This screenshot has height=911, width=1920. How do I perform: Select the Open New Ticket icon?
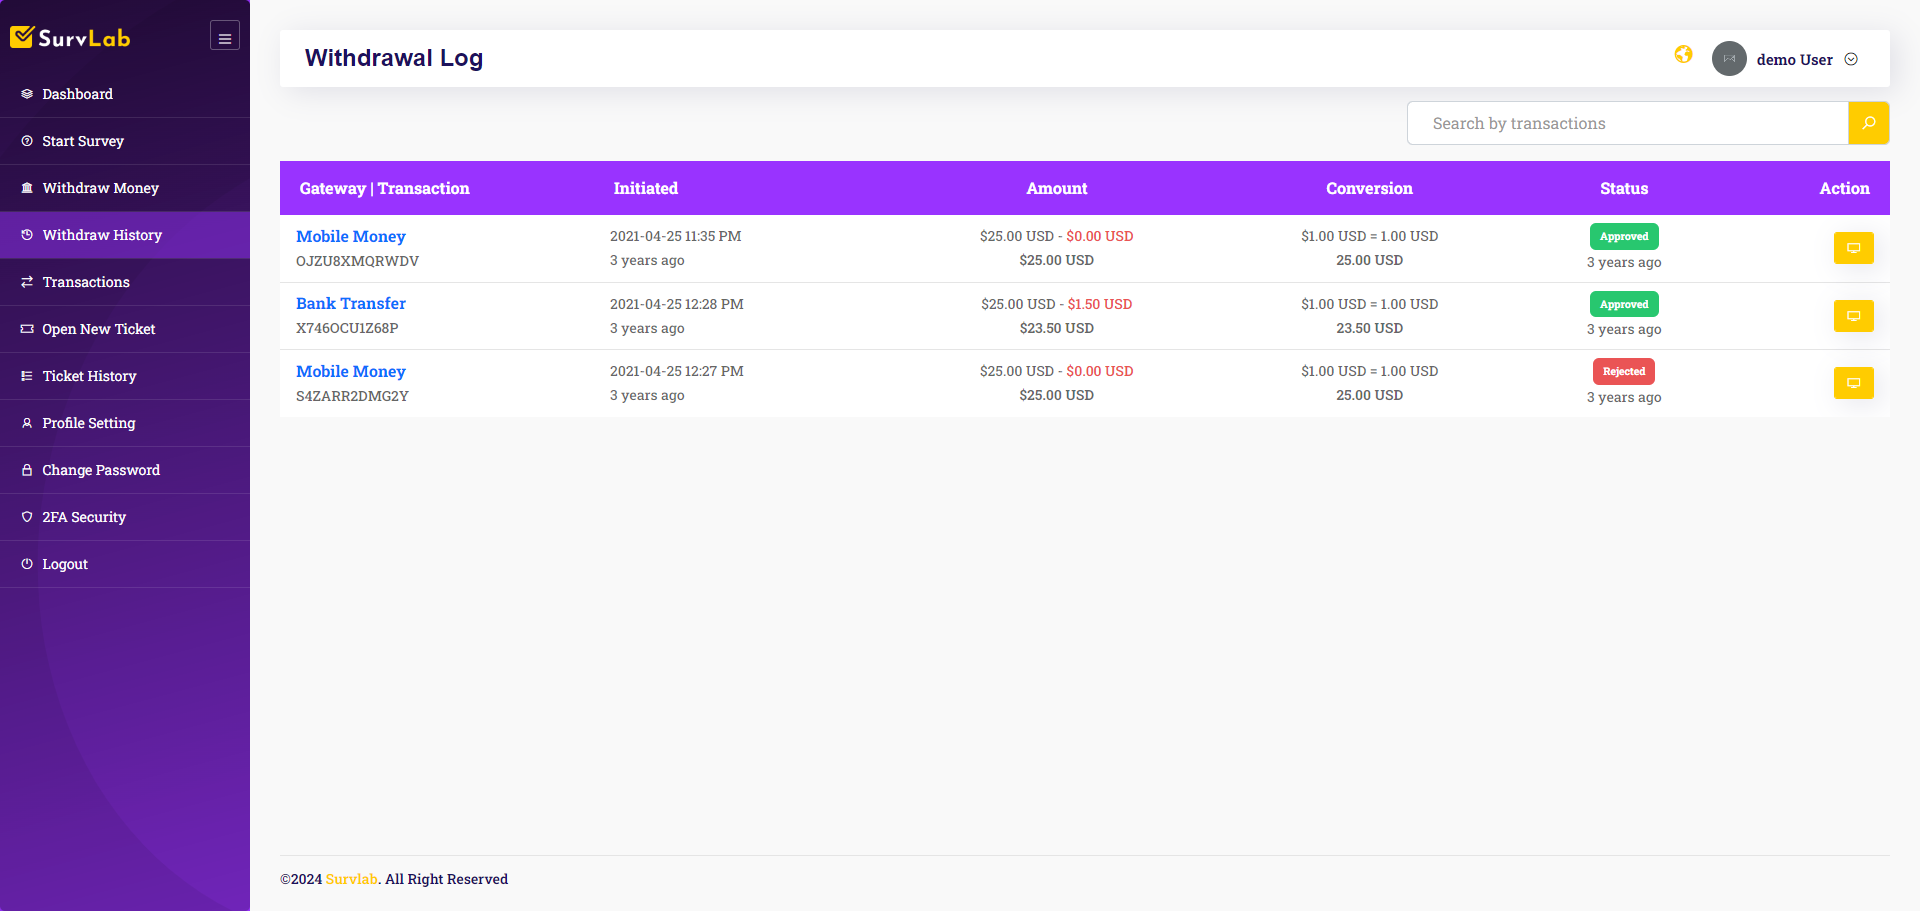(x=27, y=329)
